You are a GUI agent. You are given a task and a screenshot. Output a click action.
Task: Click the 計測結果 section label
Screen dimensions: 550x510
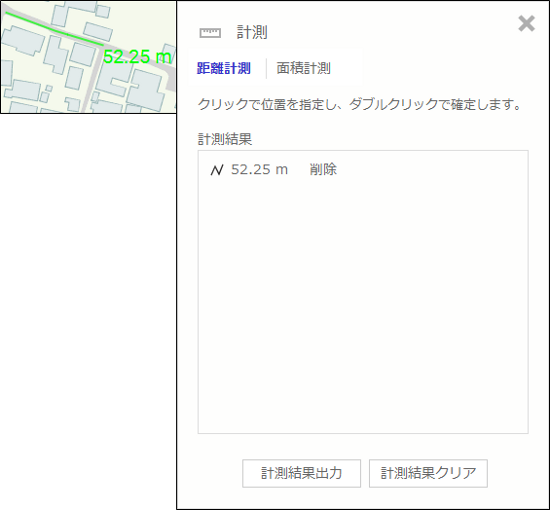225,139
